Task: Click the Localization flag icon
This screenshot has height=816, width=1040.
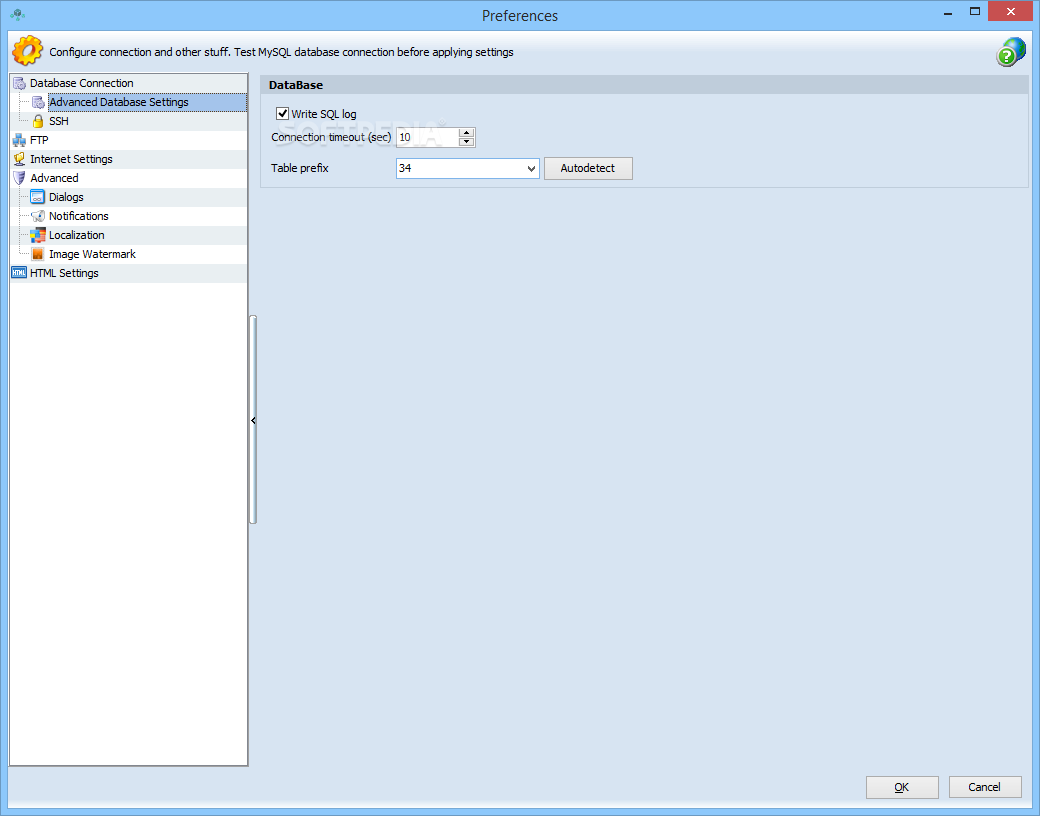Action: point(38,235)
